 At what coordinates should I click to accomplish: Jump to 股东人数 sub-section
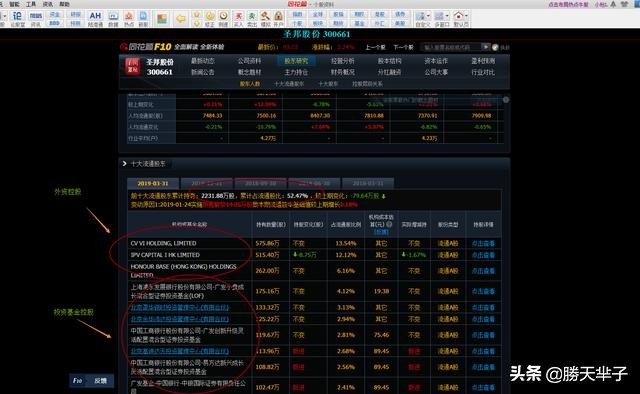pos(250,84)
